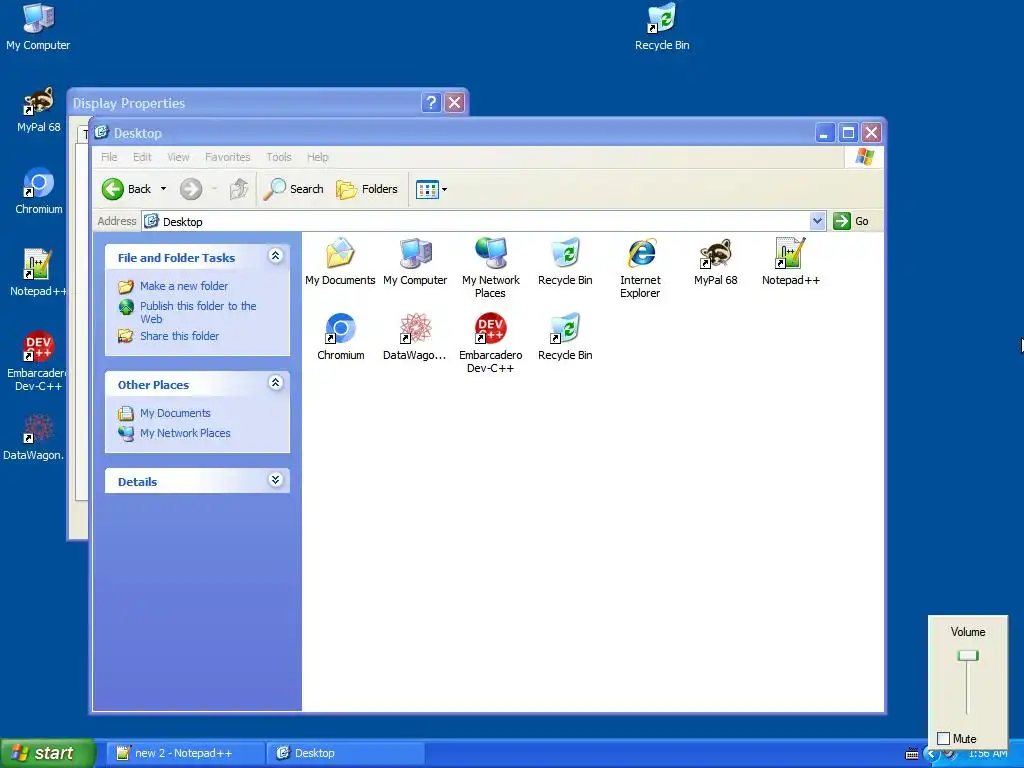Click Make a new folder link
Screen dimensions: 1024x768
pos(184,286)
